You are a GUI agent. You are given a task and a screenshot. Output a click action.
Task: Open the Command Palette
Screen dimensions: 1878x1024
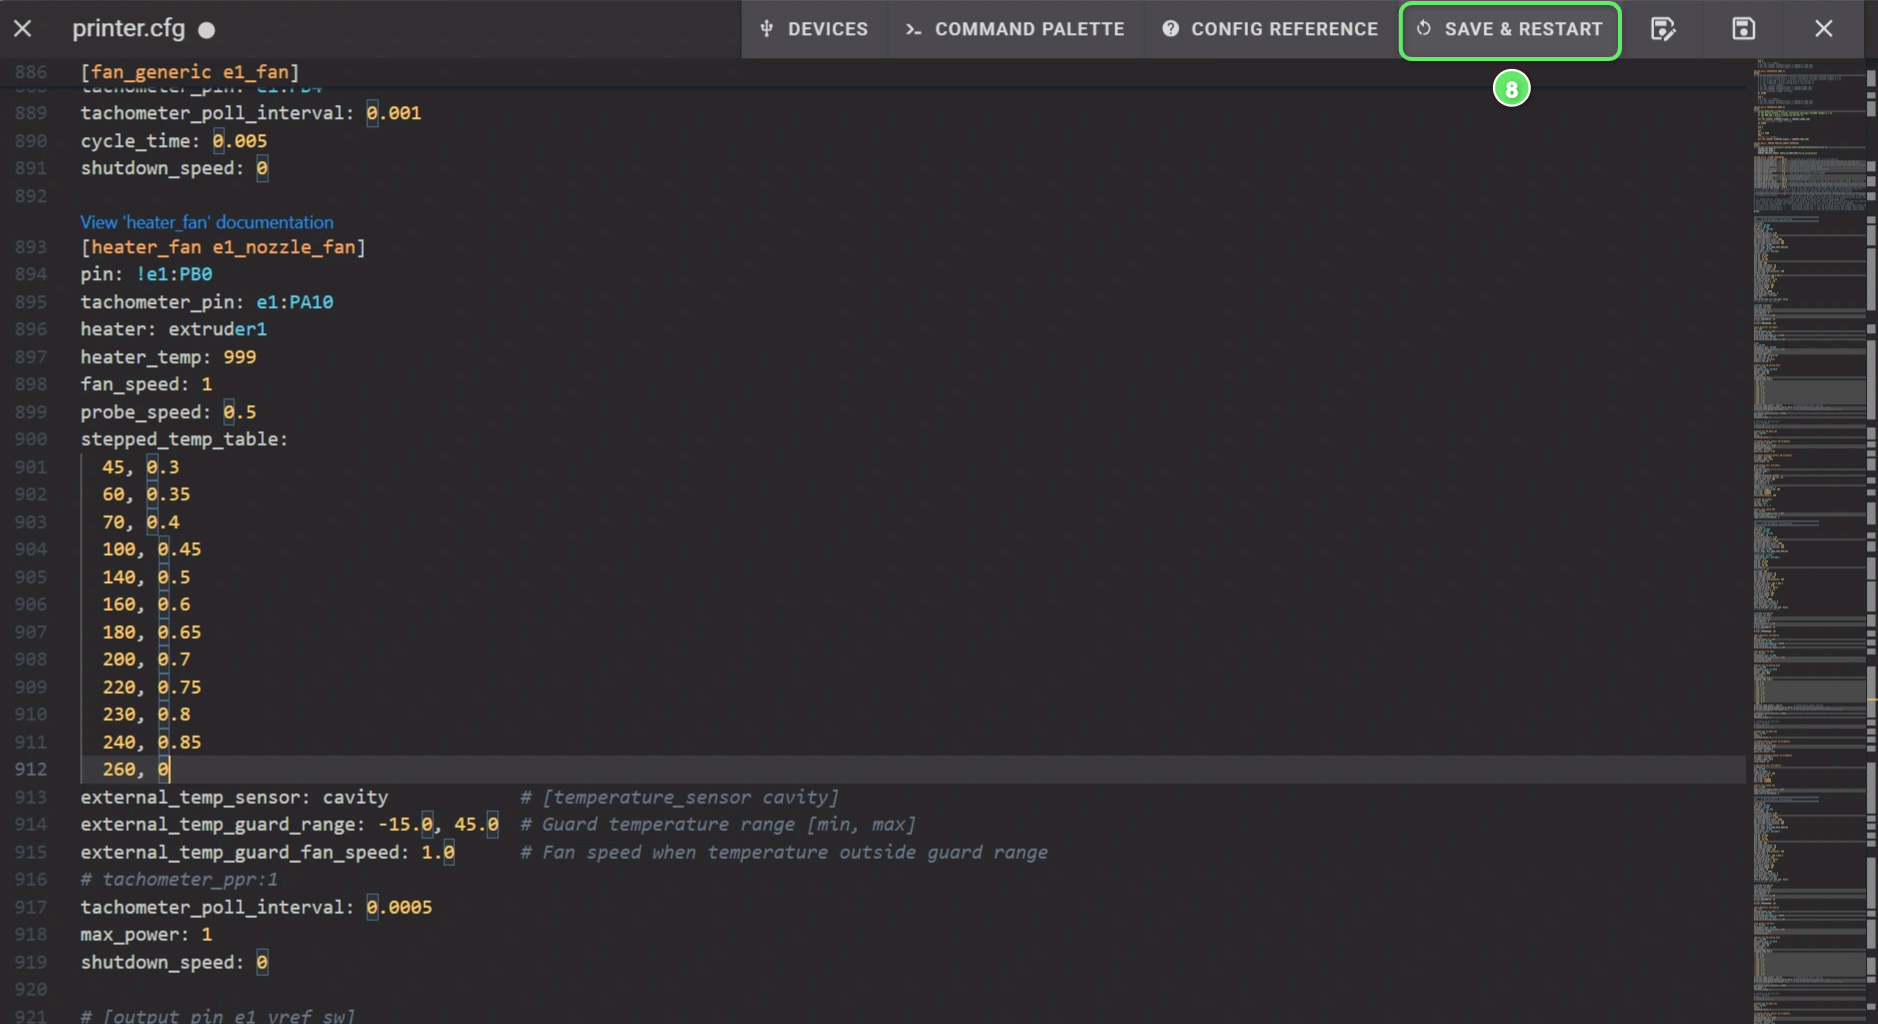[1015, 29]
